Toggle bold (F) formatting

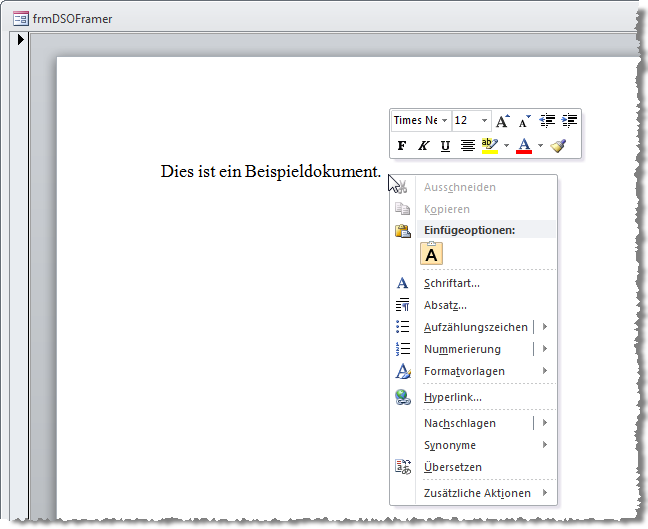pos(402,146)
